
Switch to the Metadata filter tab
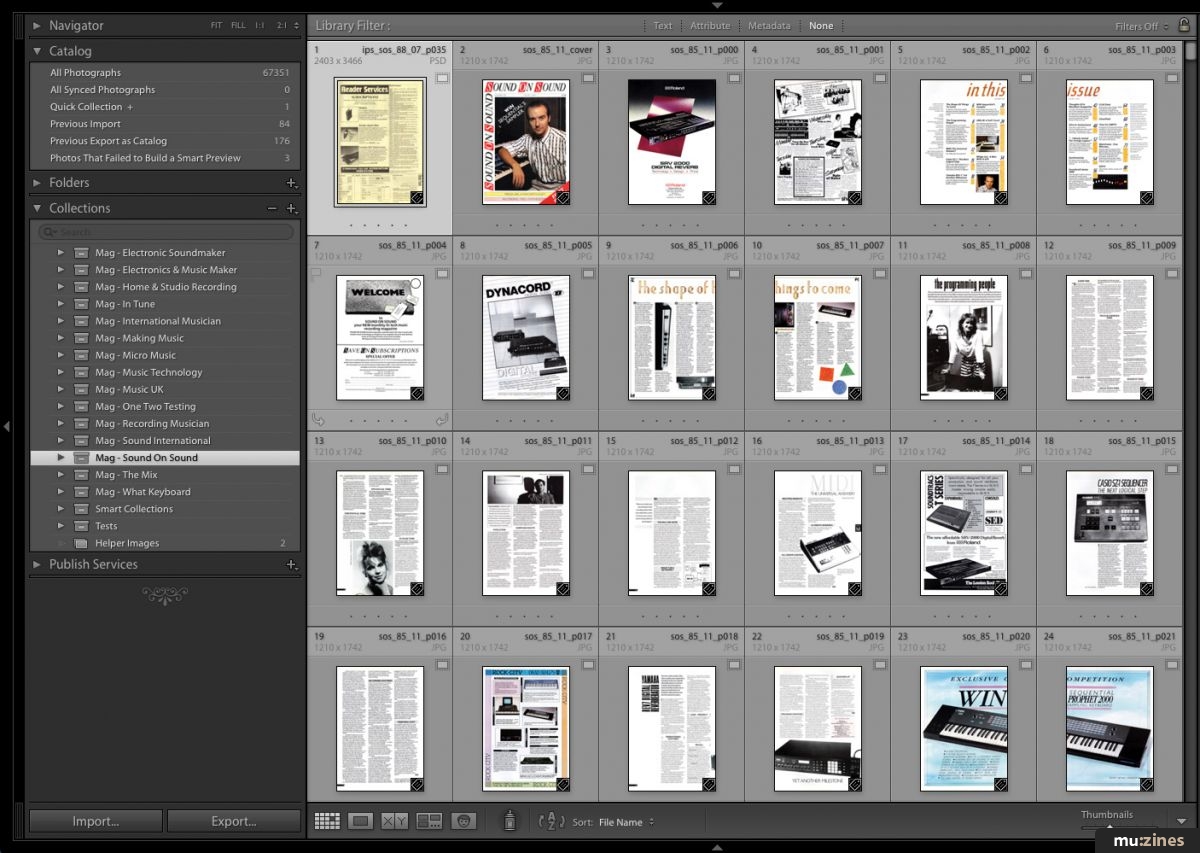769,25
